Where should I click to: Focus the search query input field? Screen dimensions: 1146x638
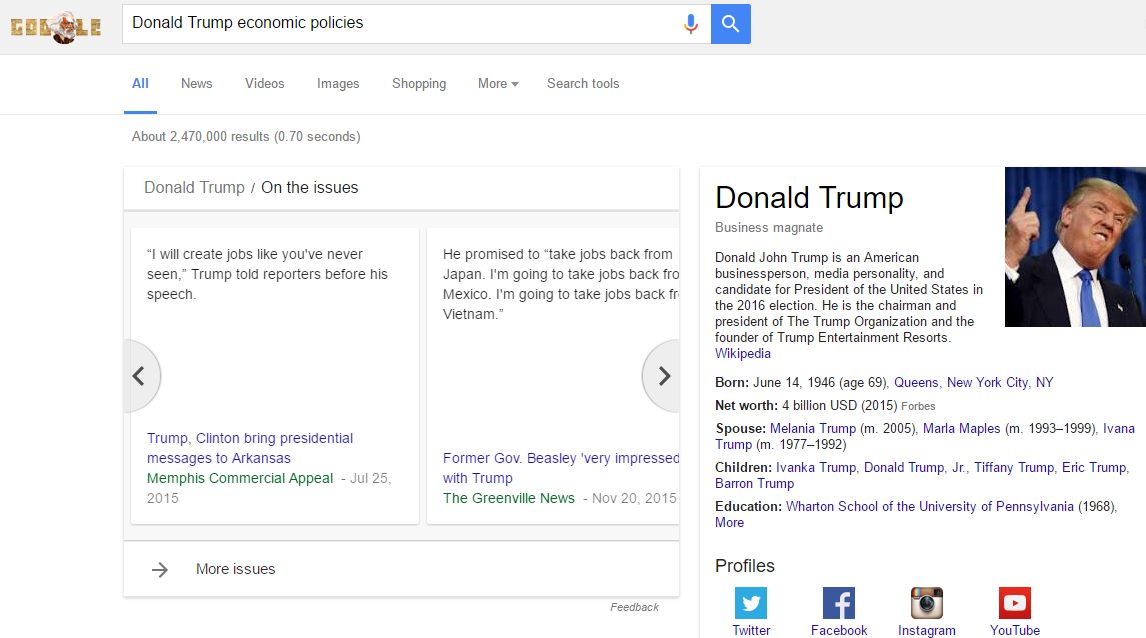[x=400, y=23]
